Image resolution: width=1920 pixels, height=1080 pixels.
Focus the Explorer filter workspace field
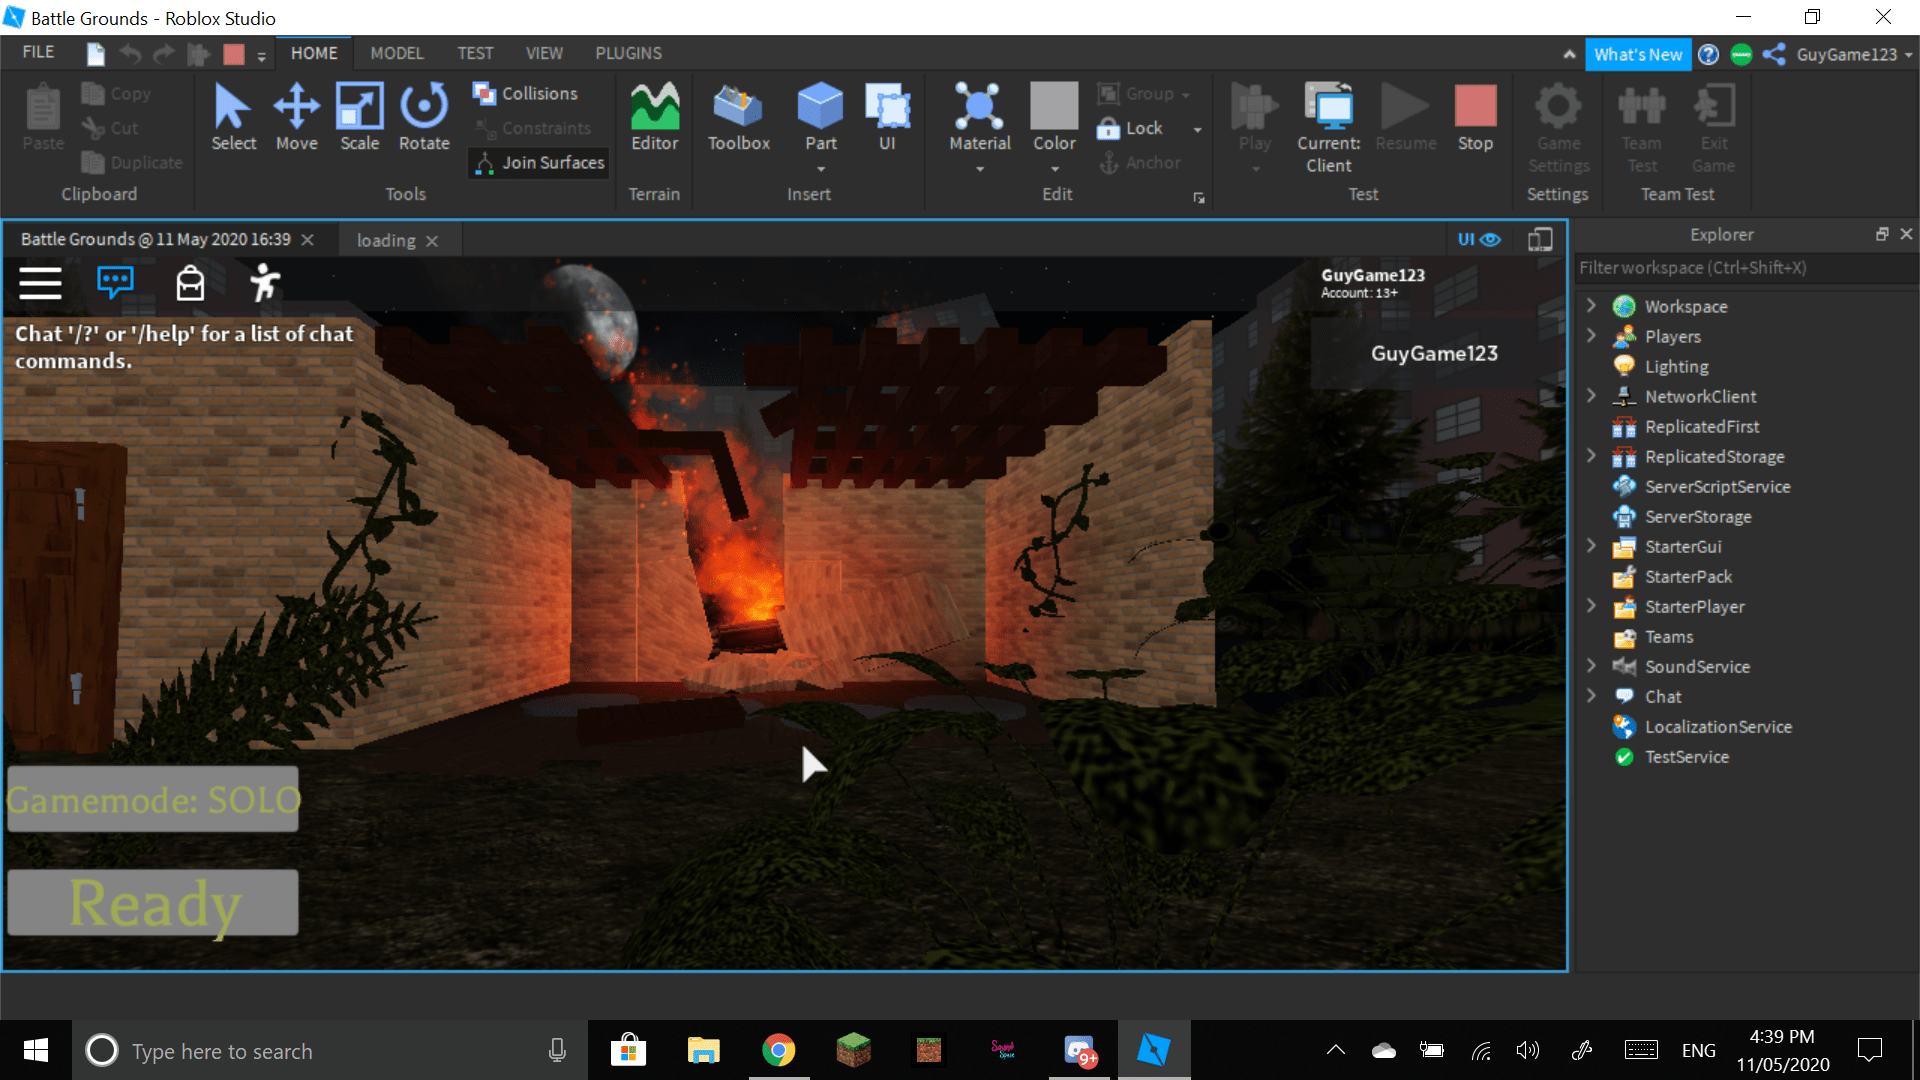1745,268
